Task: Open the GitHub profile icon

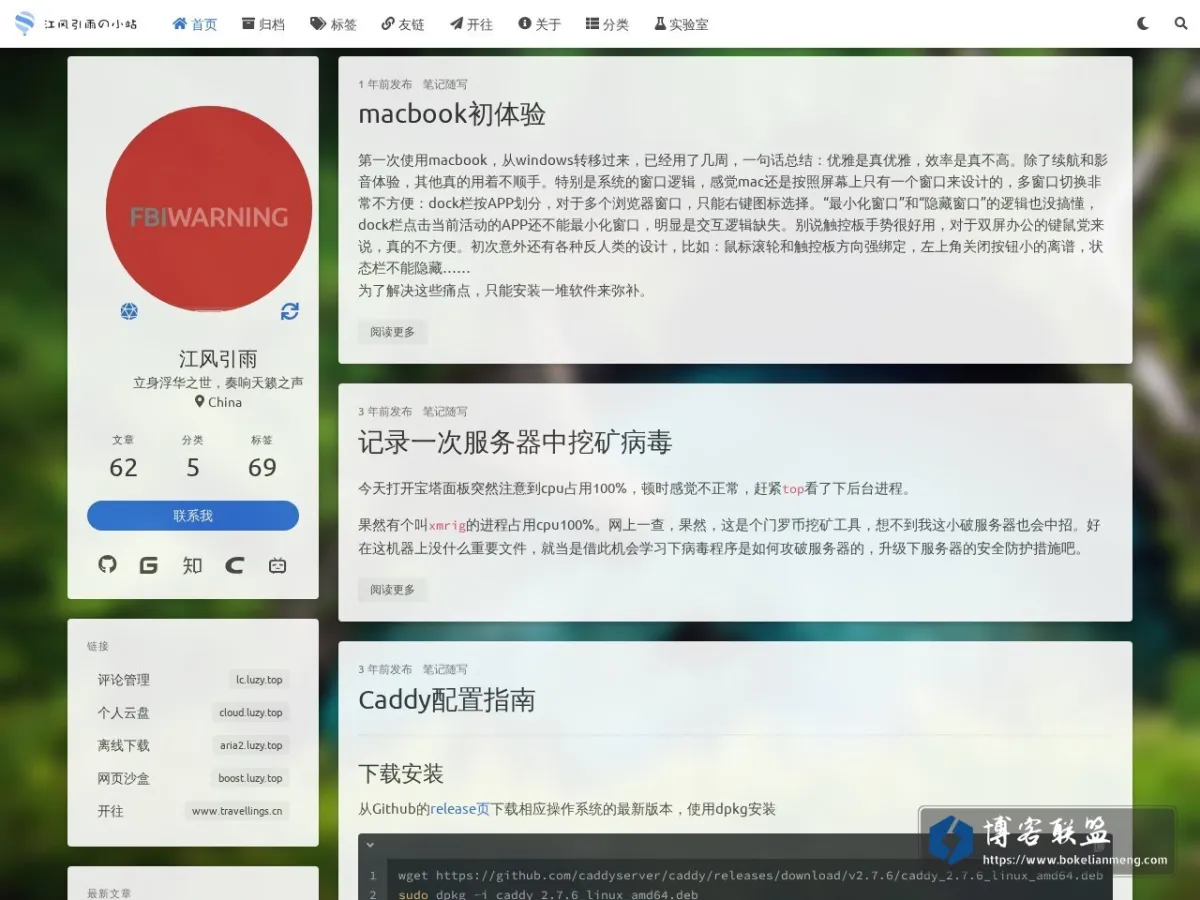Action: 107,565
